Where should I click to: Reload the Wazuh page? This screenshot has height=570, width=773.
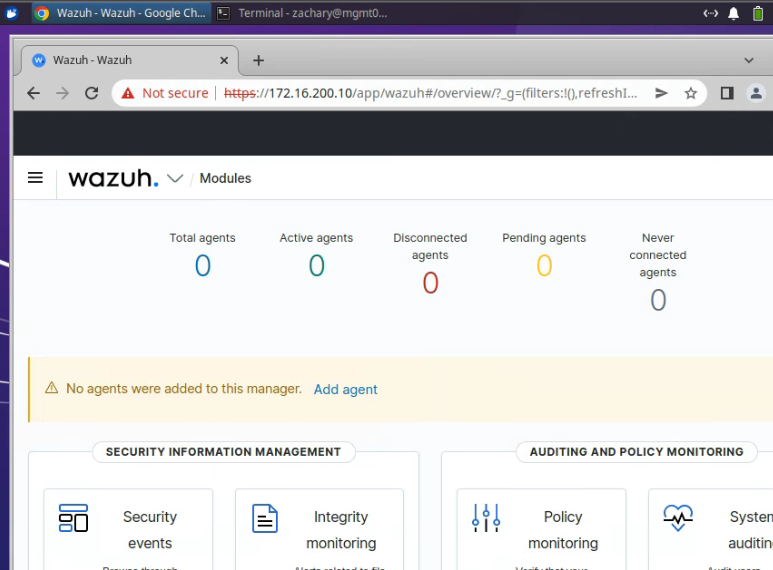tap(92, 93)
